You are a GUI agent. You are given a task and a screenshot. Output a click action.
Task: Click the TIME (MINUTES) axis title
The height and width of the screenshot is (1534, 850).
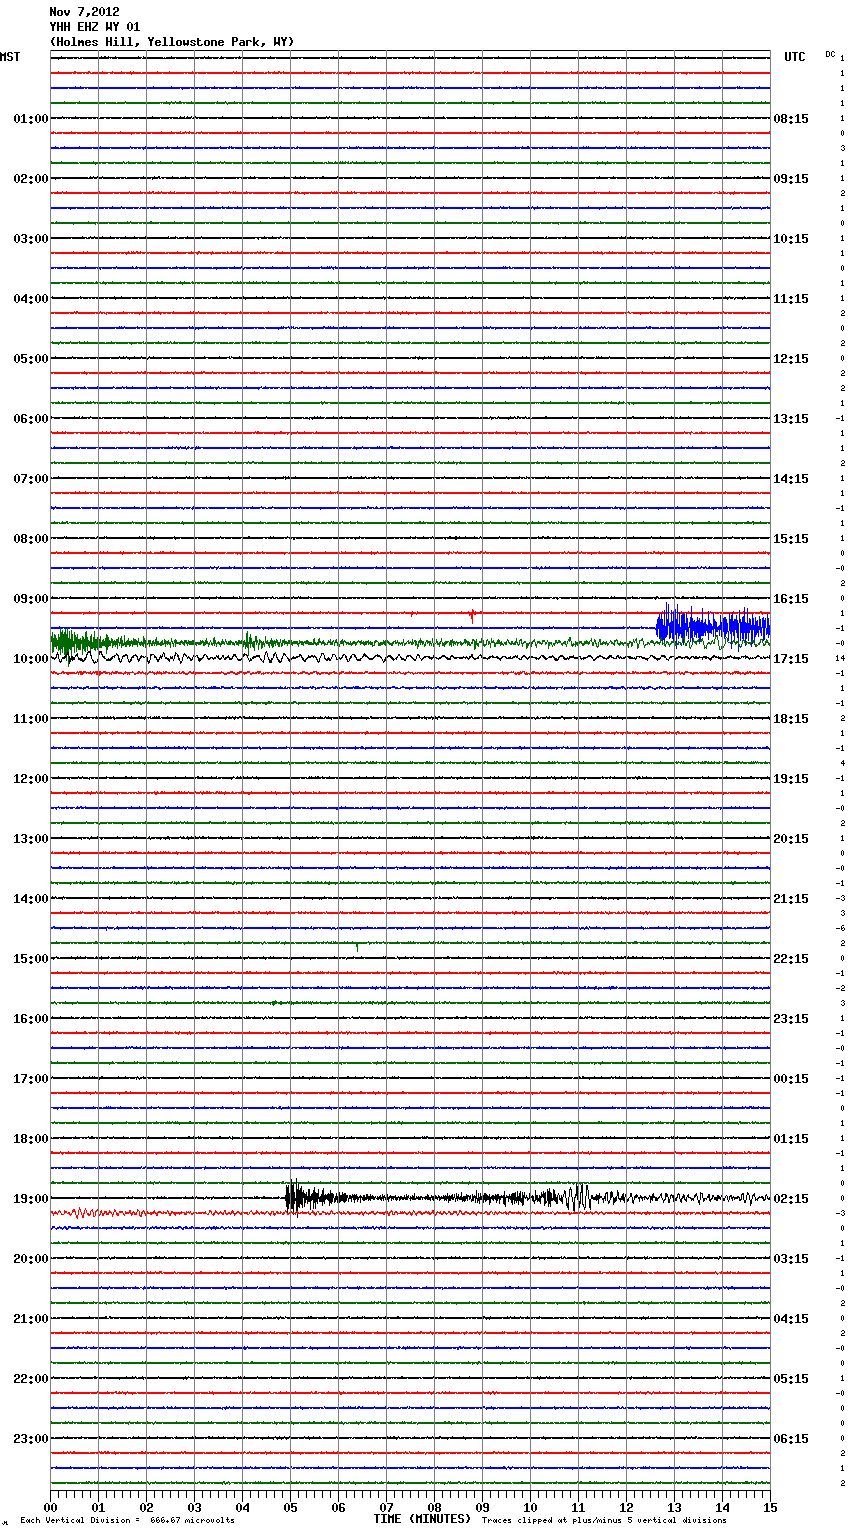[422, 1519]
